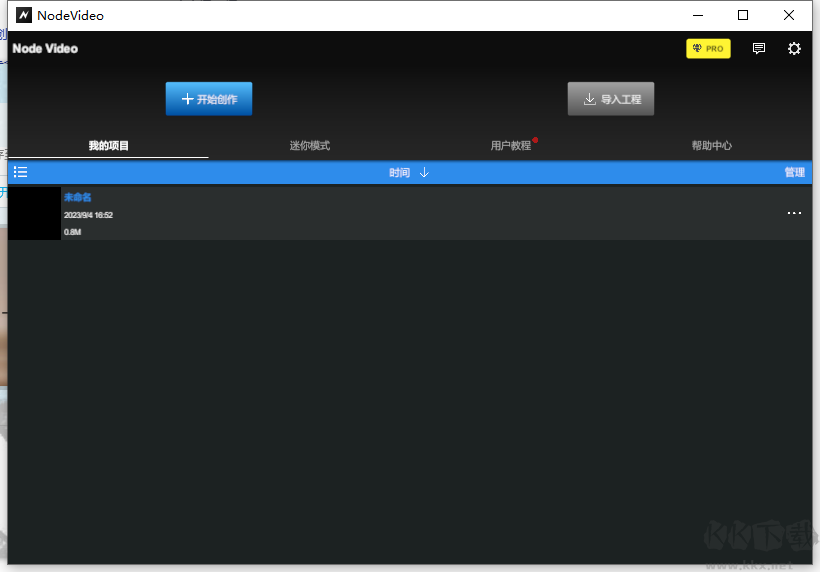820x572 pixels.
Task: Switch to the 我的项目 tab
Action: click(108, 145)
